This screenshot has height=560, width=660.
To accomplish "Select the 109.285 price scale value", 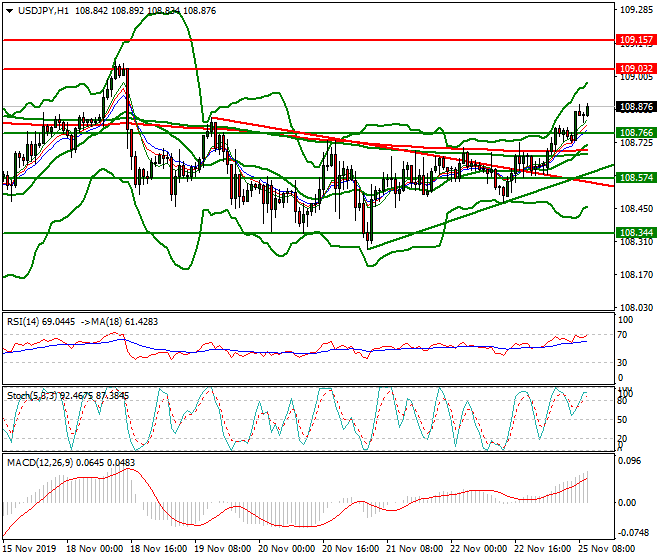I will pos(637,10).
